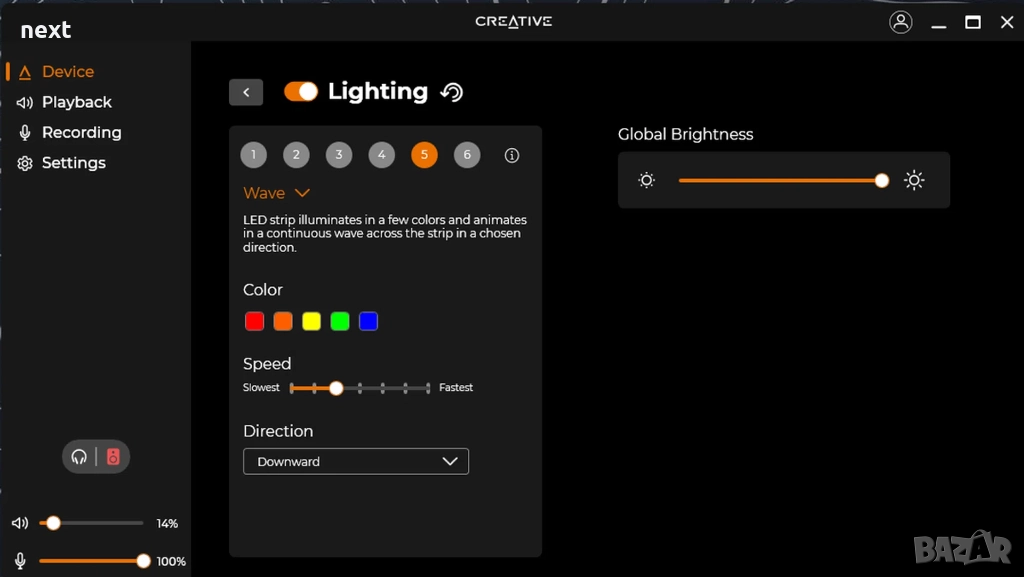Viewport: 1024px width, 577px height.
Task: Switch output to headphones icon
Action: point(79,457)
